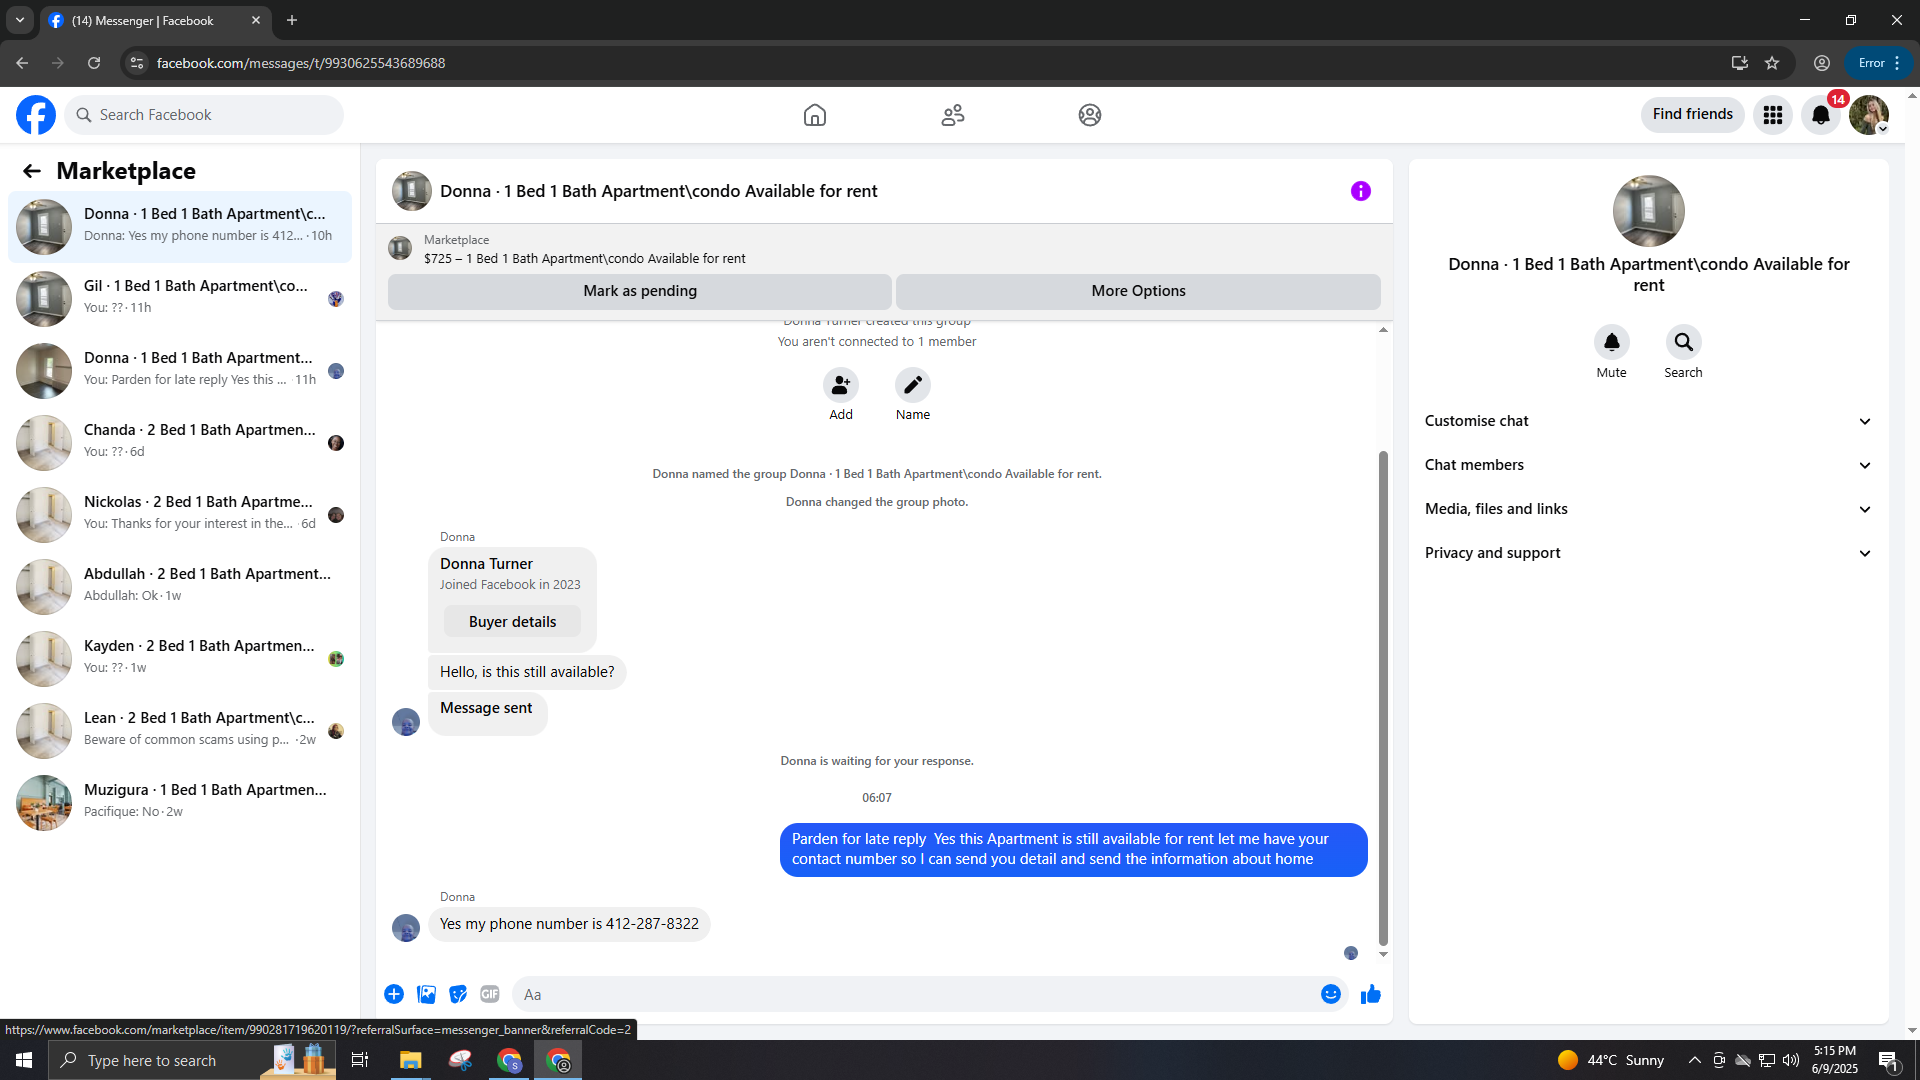Open the Gil apartment conversation
This screenshot has width=1920, height=1080.
tap(180, 299)
